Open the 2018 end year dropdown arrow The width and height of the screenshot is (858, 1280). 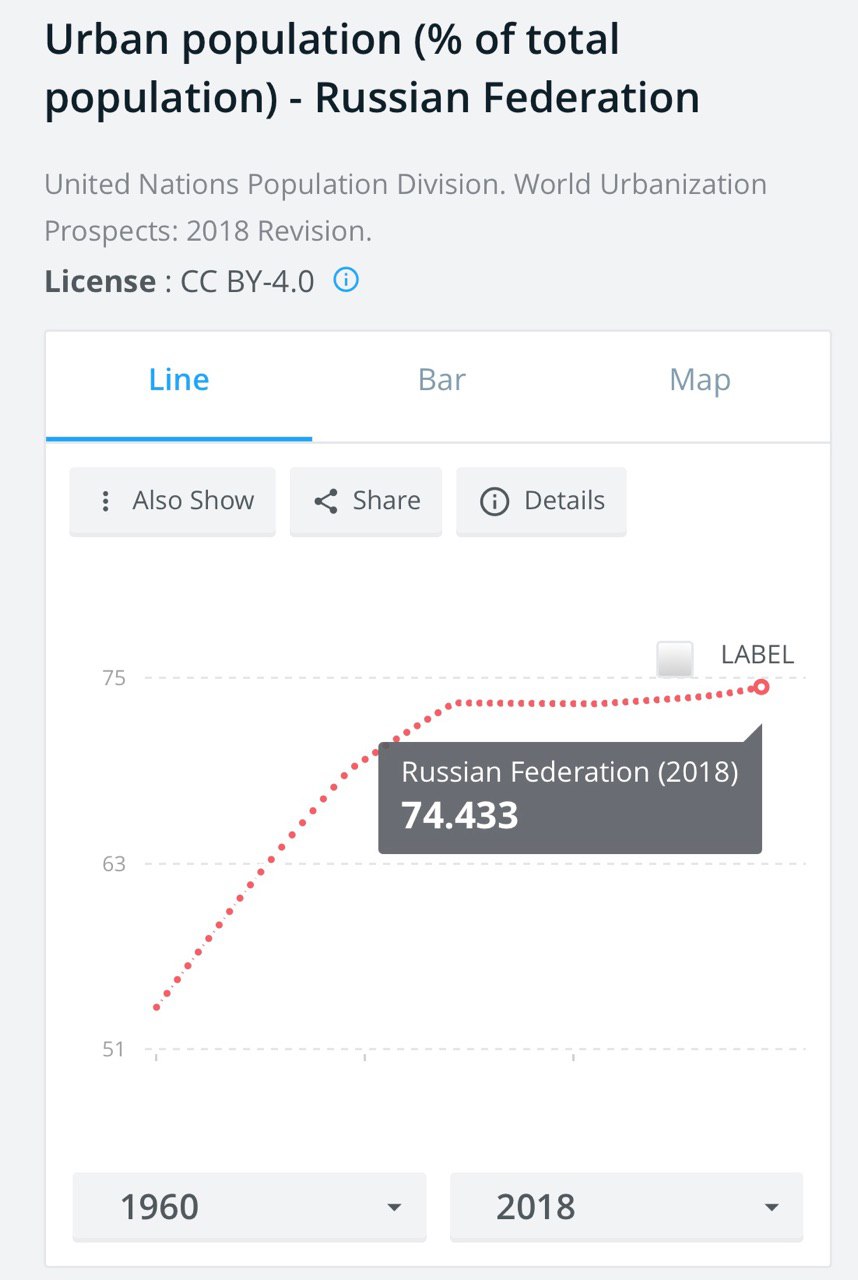(771, 1207)
